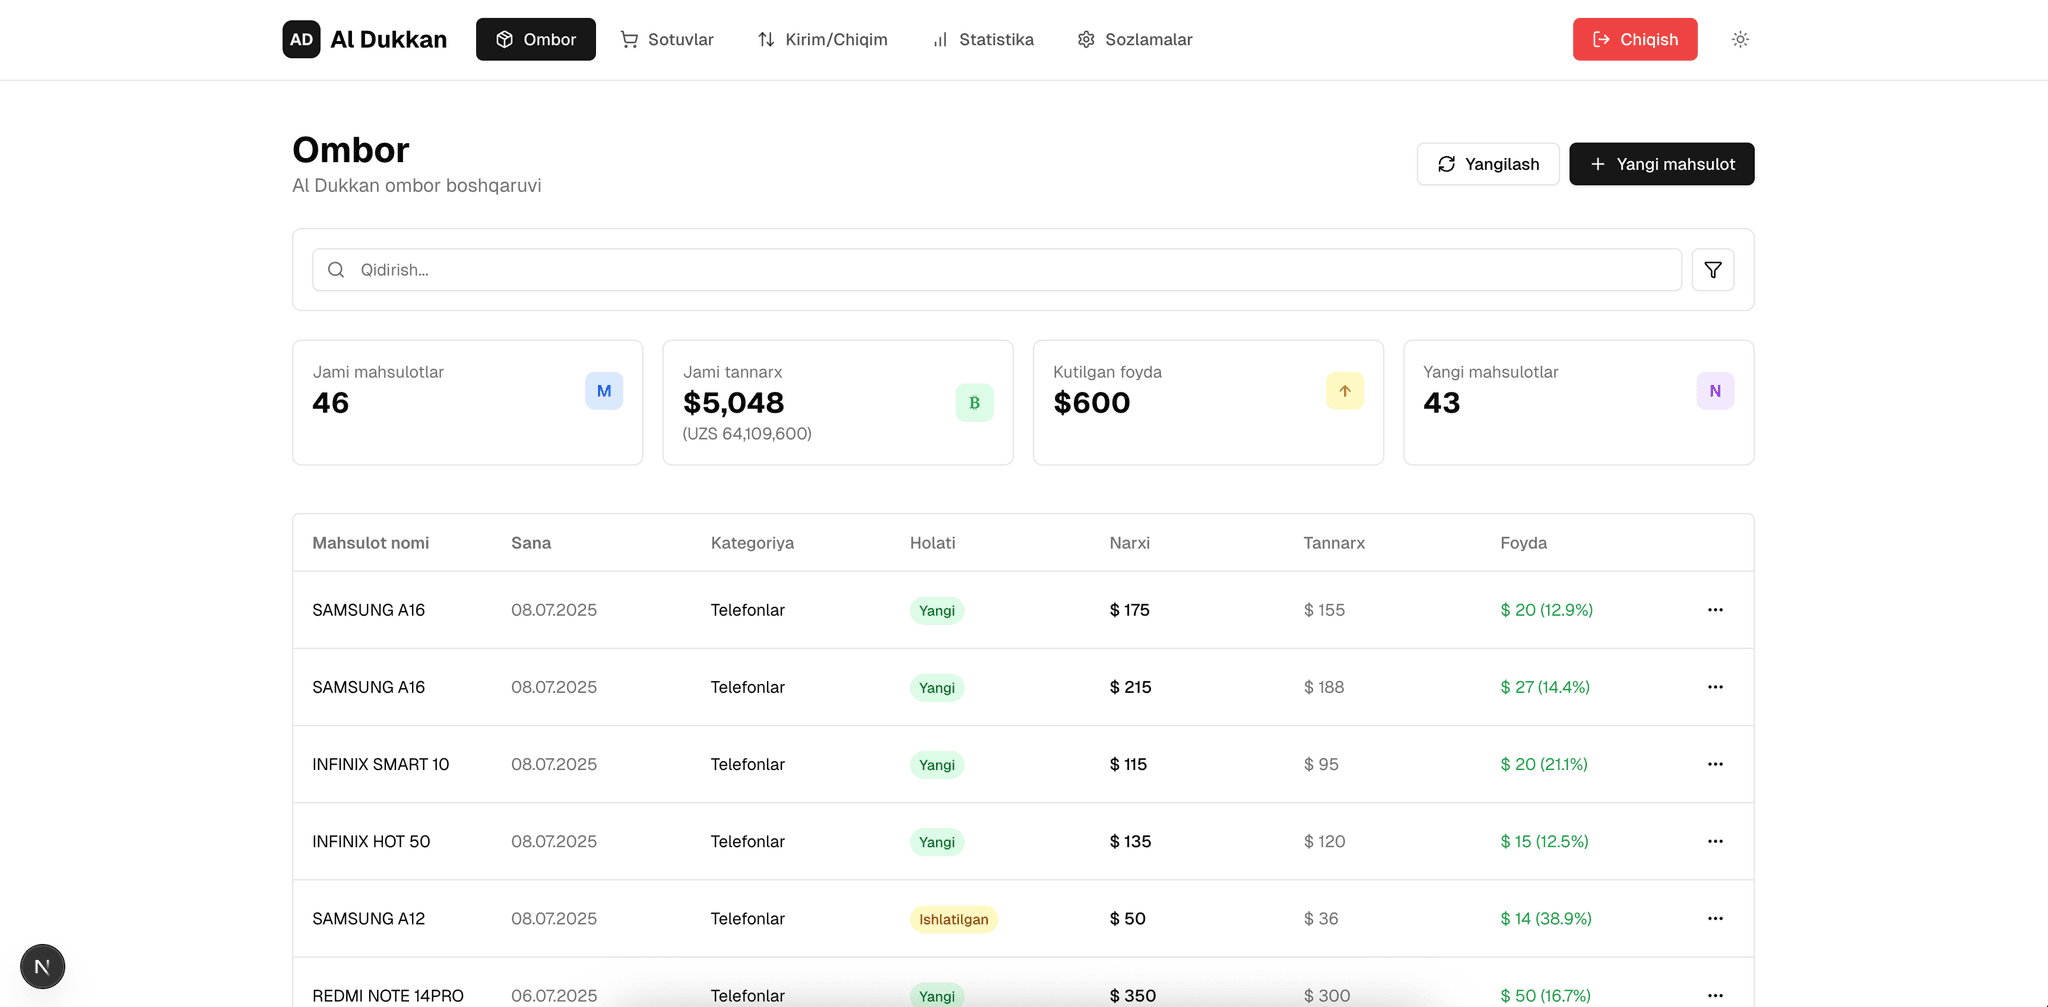The width and height of the screenshot is (2048, 1007).
Task: Open the actions menu for SAMSUNG A12
Action: pos(1714,918)
